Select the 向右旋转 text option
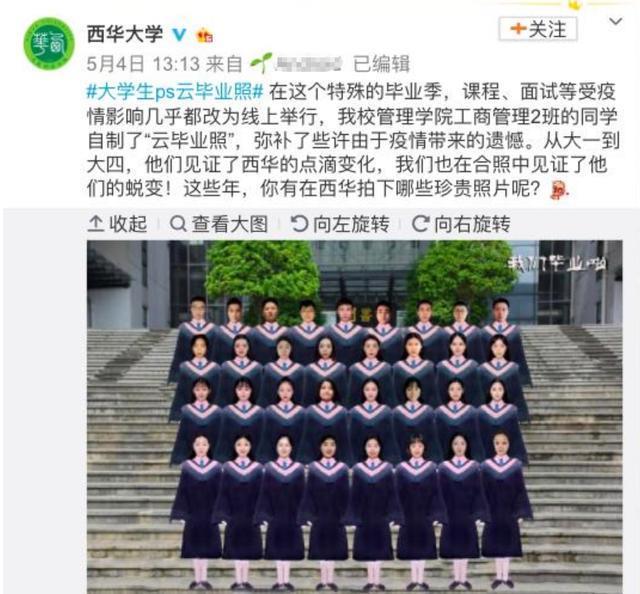The height and width of the screenshot is (594, 640). (472, 224)
